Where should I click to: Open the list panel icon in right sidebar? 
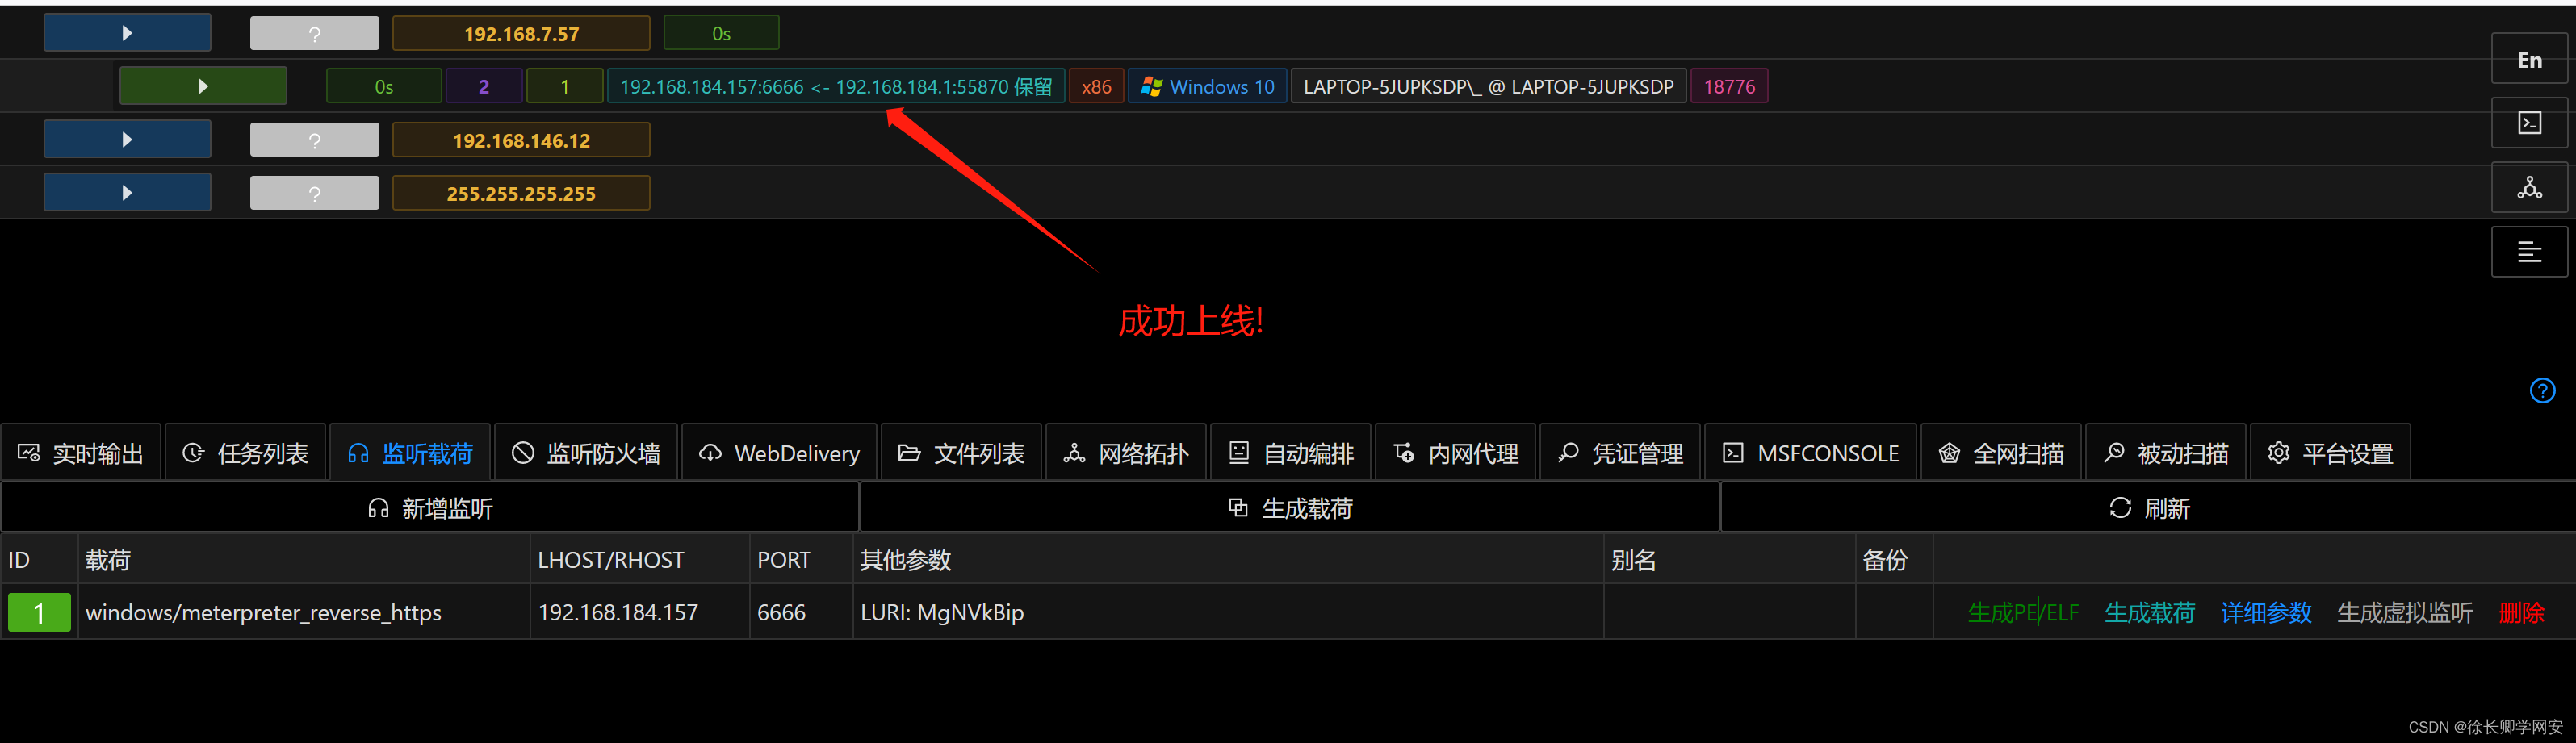tap(2529, 252)
